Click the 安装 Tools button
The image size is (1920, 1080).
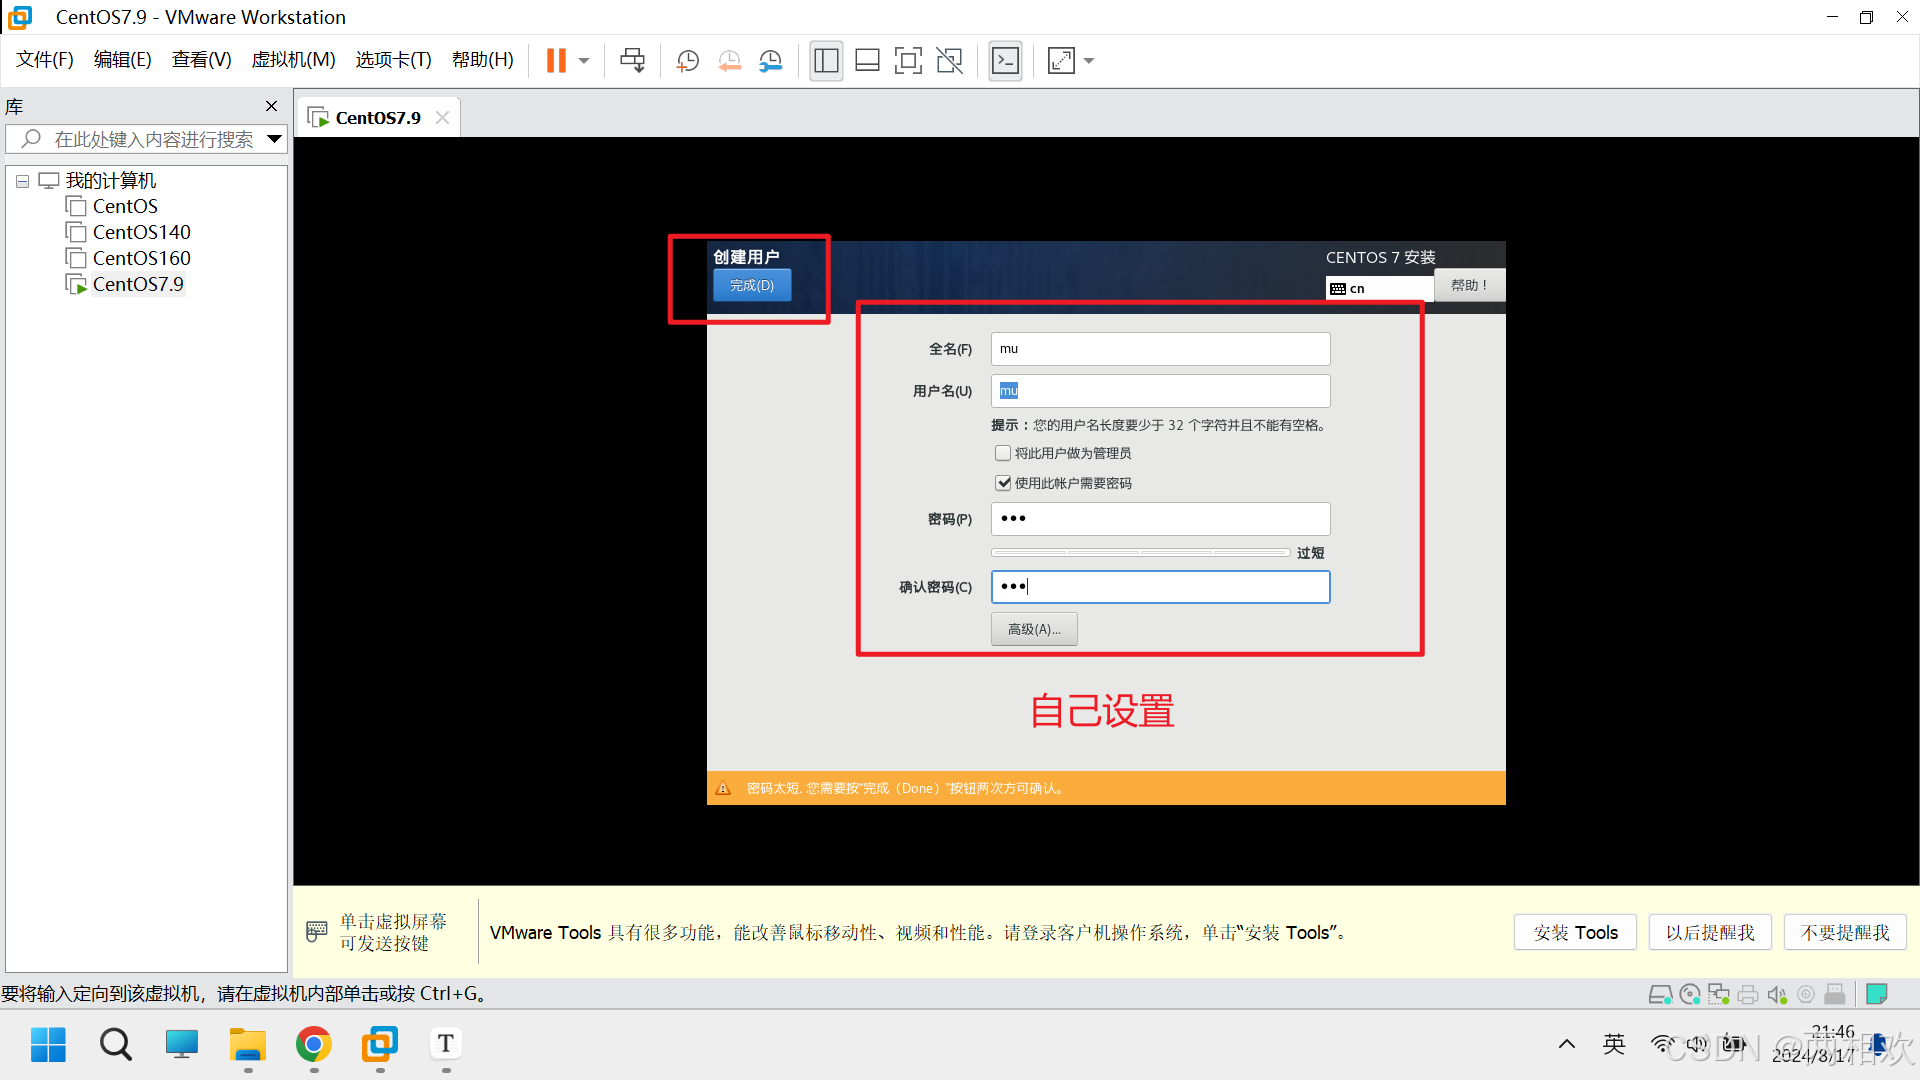pyautogui.click(x=1575, y=932)
